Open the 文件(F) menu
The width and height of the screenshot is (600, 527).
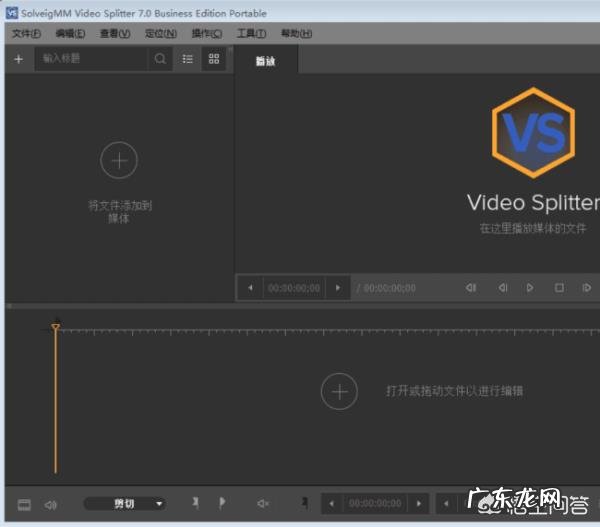(x=26, y=34)
